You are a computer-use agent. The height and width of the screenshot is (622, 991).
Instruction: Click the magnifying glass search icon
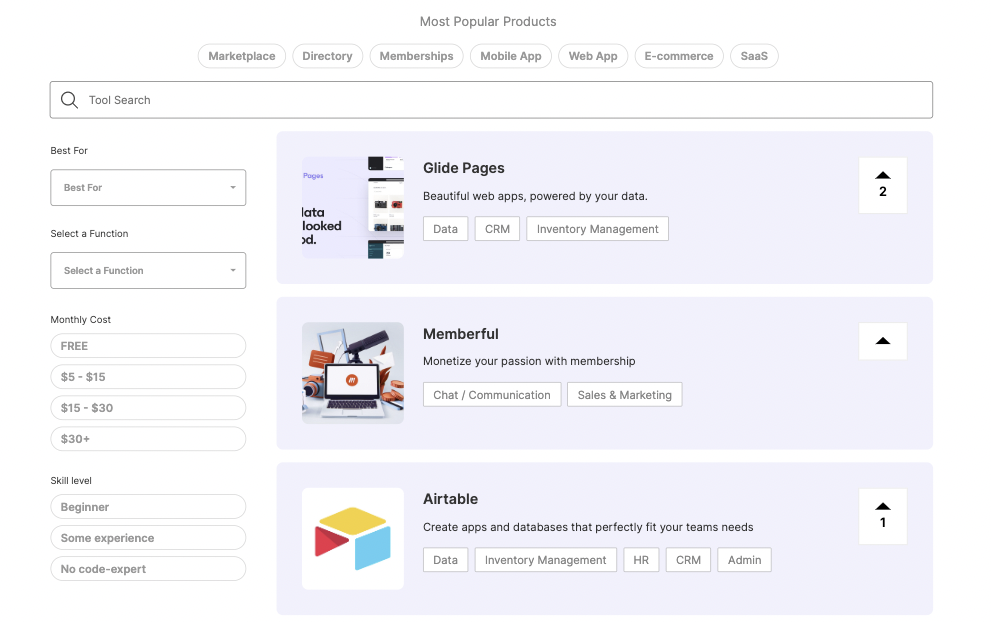click(x=69, y=100)
